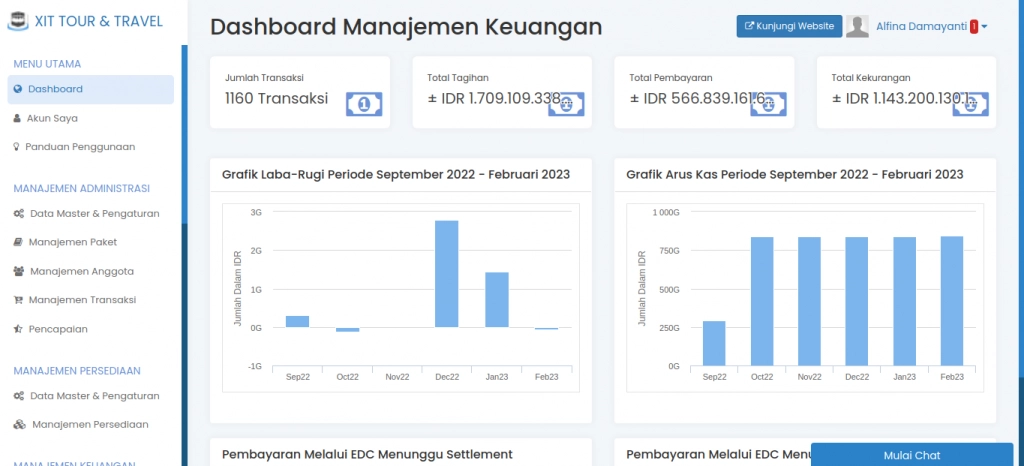Click the Dec22 bar in Laba-Rugi chart
Screen dimensions: 1024x466
(x=446, y=274)
